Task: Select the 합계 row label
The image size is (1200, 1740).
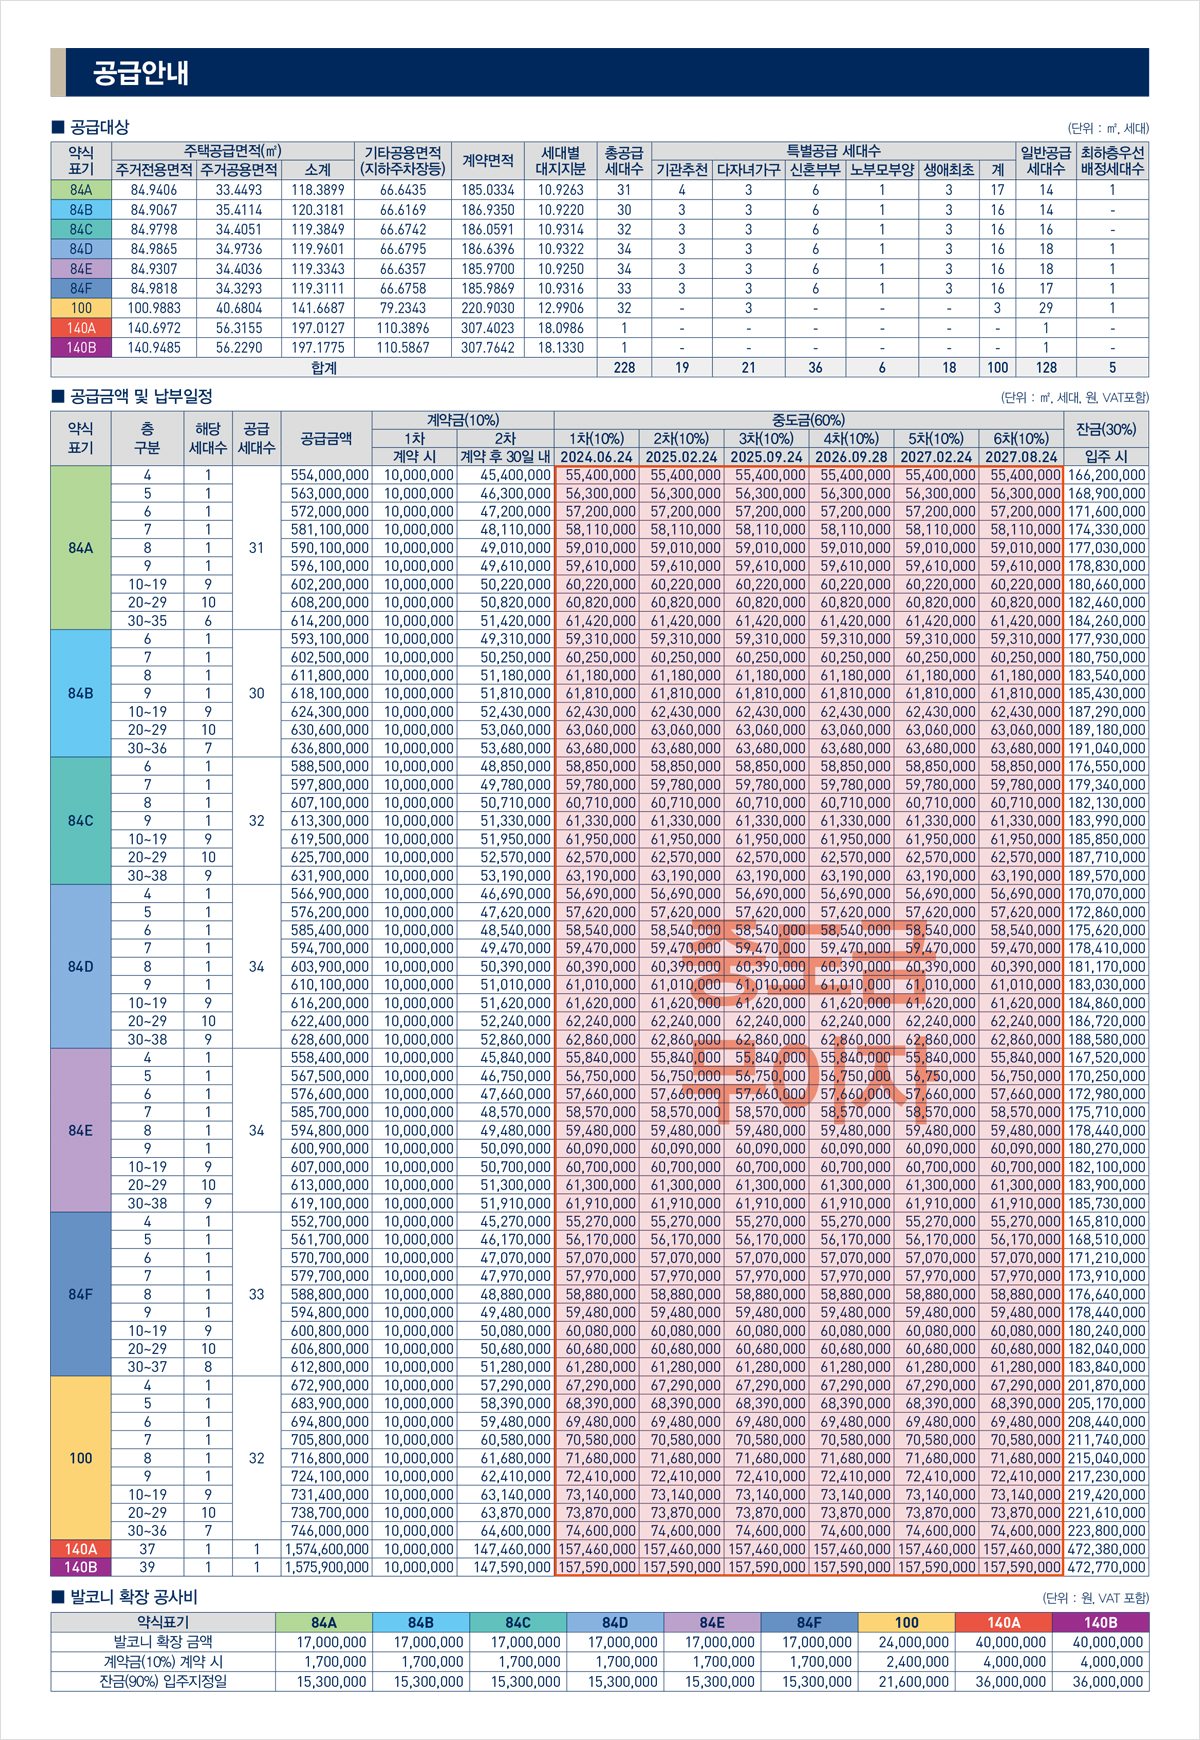Action: (x=324, y=368)
